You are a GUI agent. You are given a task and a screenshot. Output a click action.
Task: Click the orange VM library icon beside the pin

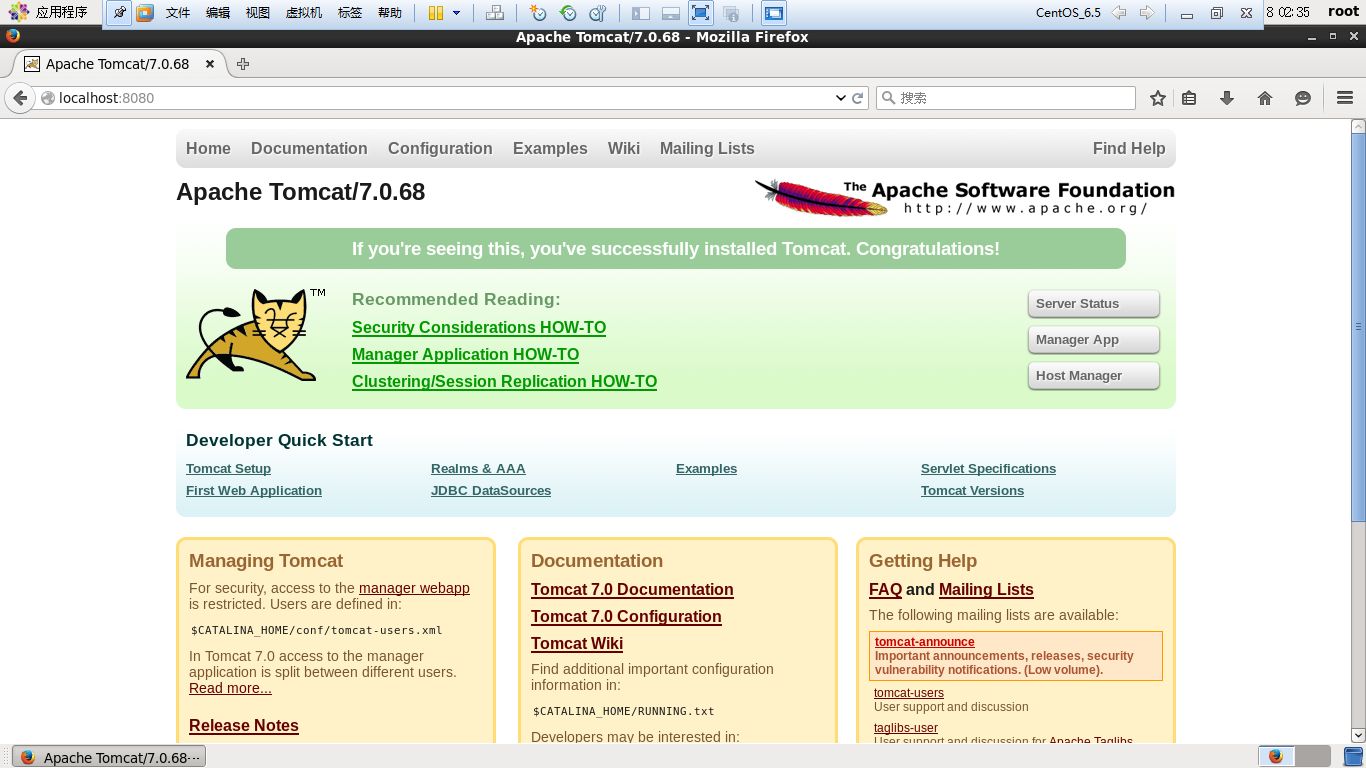tap(145, 13)
